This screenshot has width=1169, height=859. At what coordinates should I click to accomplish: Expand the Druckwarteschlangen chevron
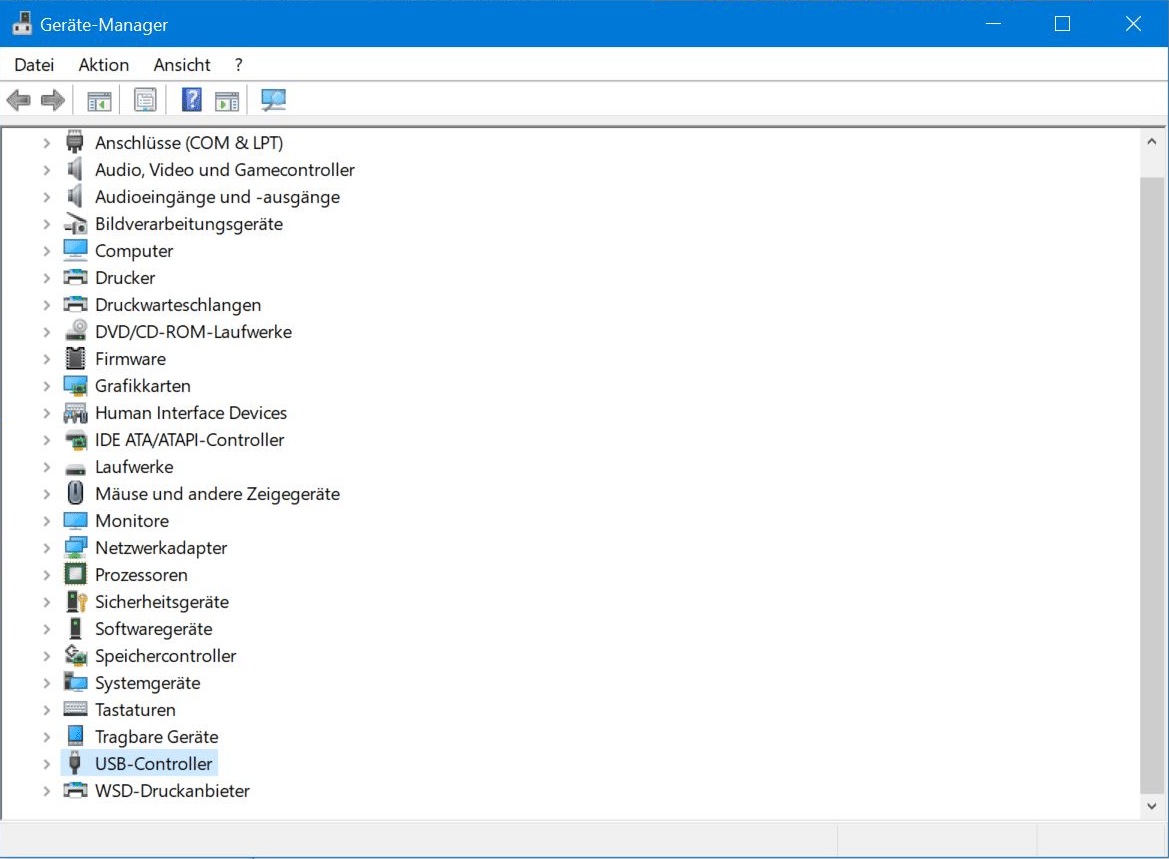pyautogui.click(x=46, y=305)
